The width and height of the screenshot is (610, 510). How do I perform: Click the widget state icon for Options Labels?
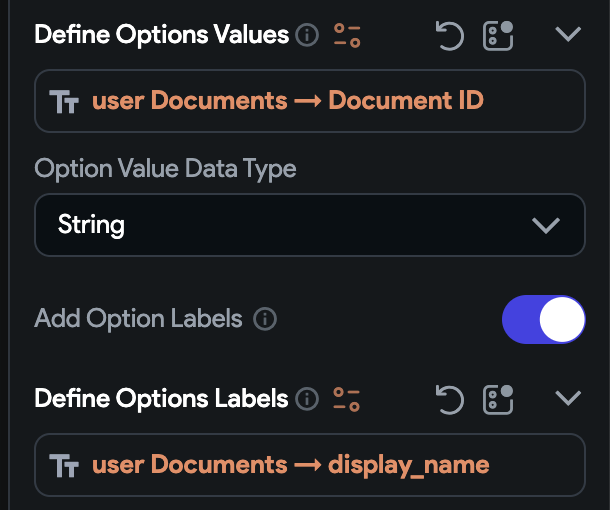498,400
